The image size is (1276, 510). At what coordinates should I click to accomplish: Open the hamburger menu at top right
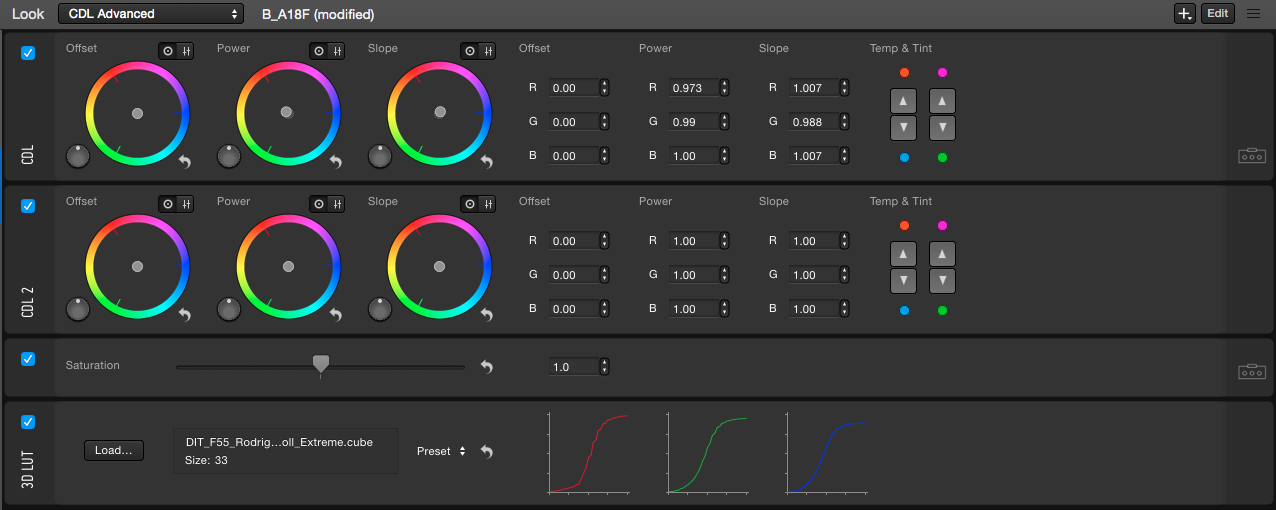1253,14
